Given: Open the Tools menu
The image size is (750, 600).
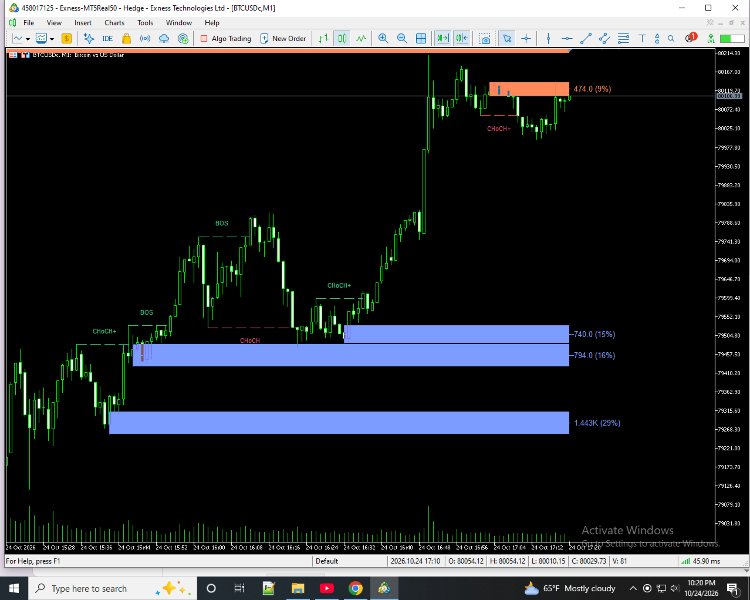Looking at the screenshot, I should point(145,22).
